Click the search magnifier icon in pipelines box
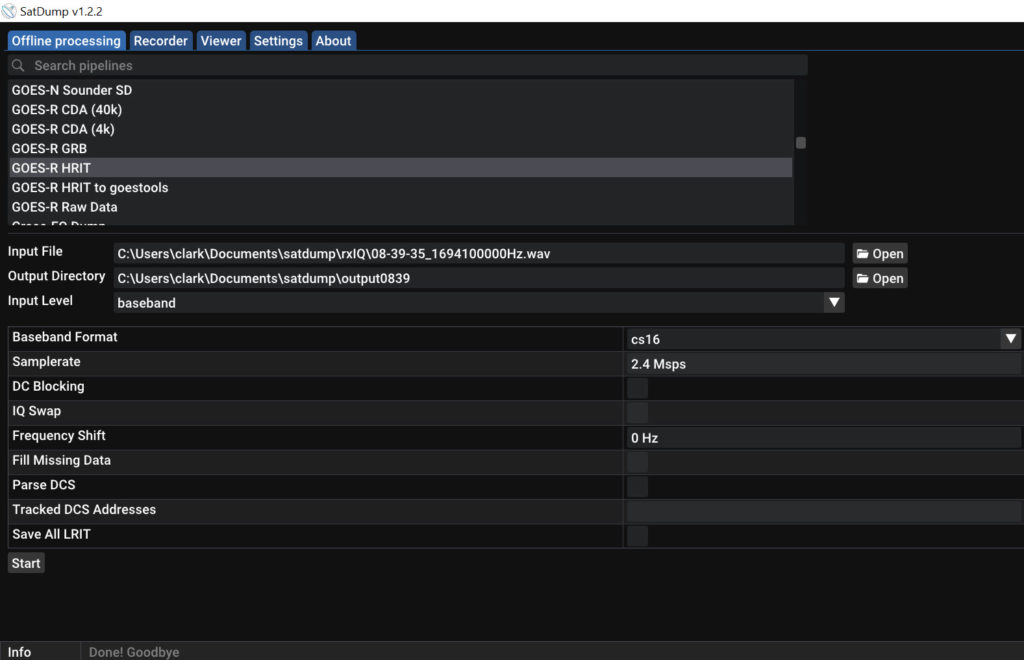Image resolution: width=1024 pixels, height=660 pixels. [x=19, y=66]
